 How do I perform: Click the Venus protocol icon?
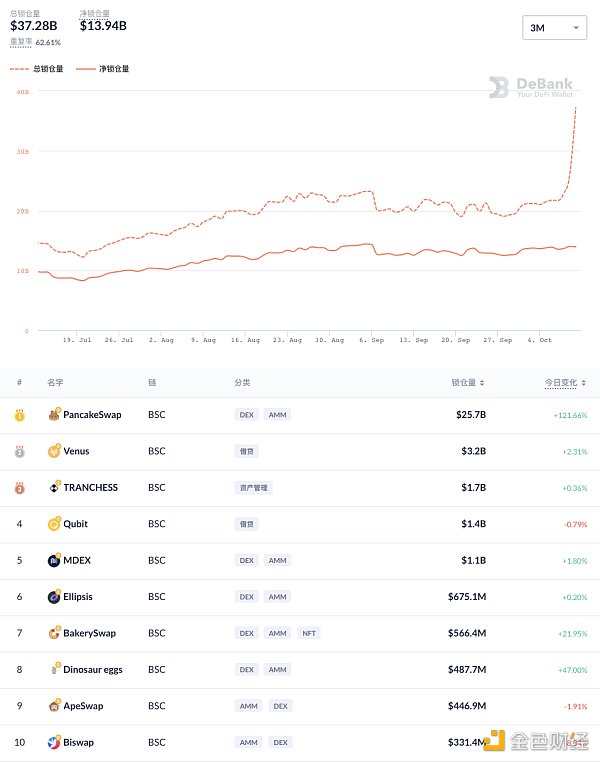(x=54, y=451)
